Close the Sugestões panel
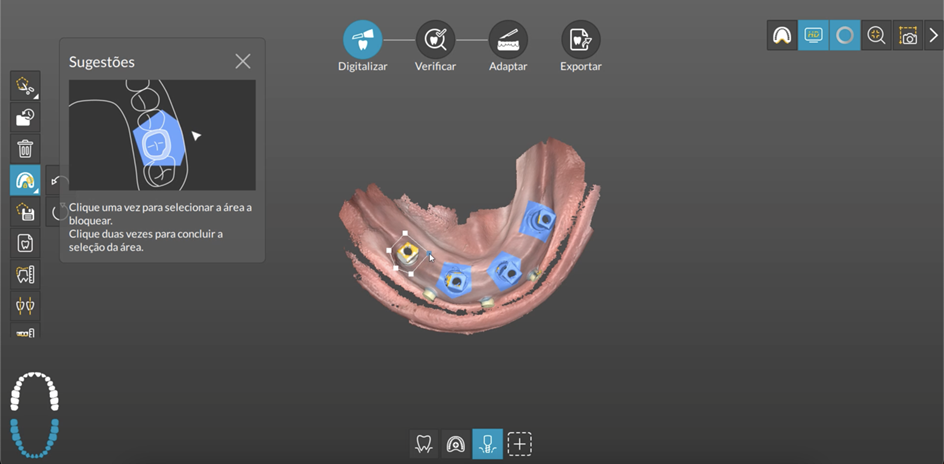 243,61
